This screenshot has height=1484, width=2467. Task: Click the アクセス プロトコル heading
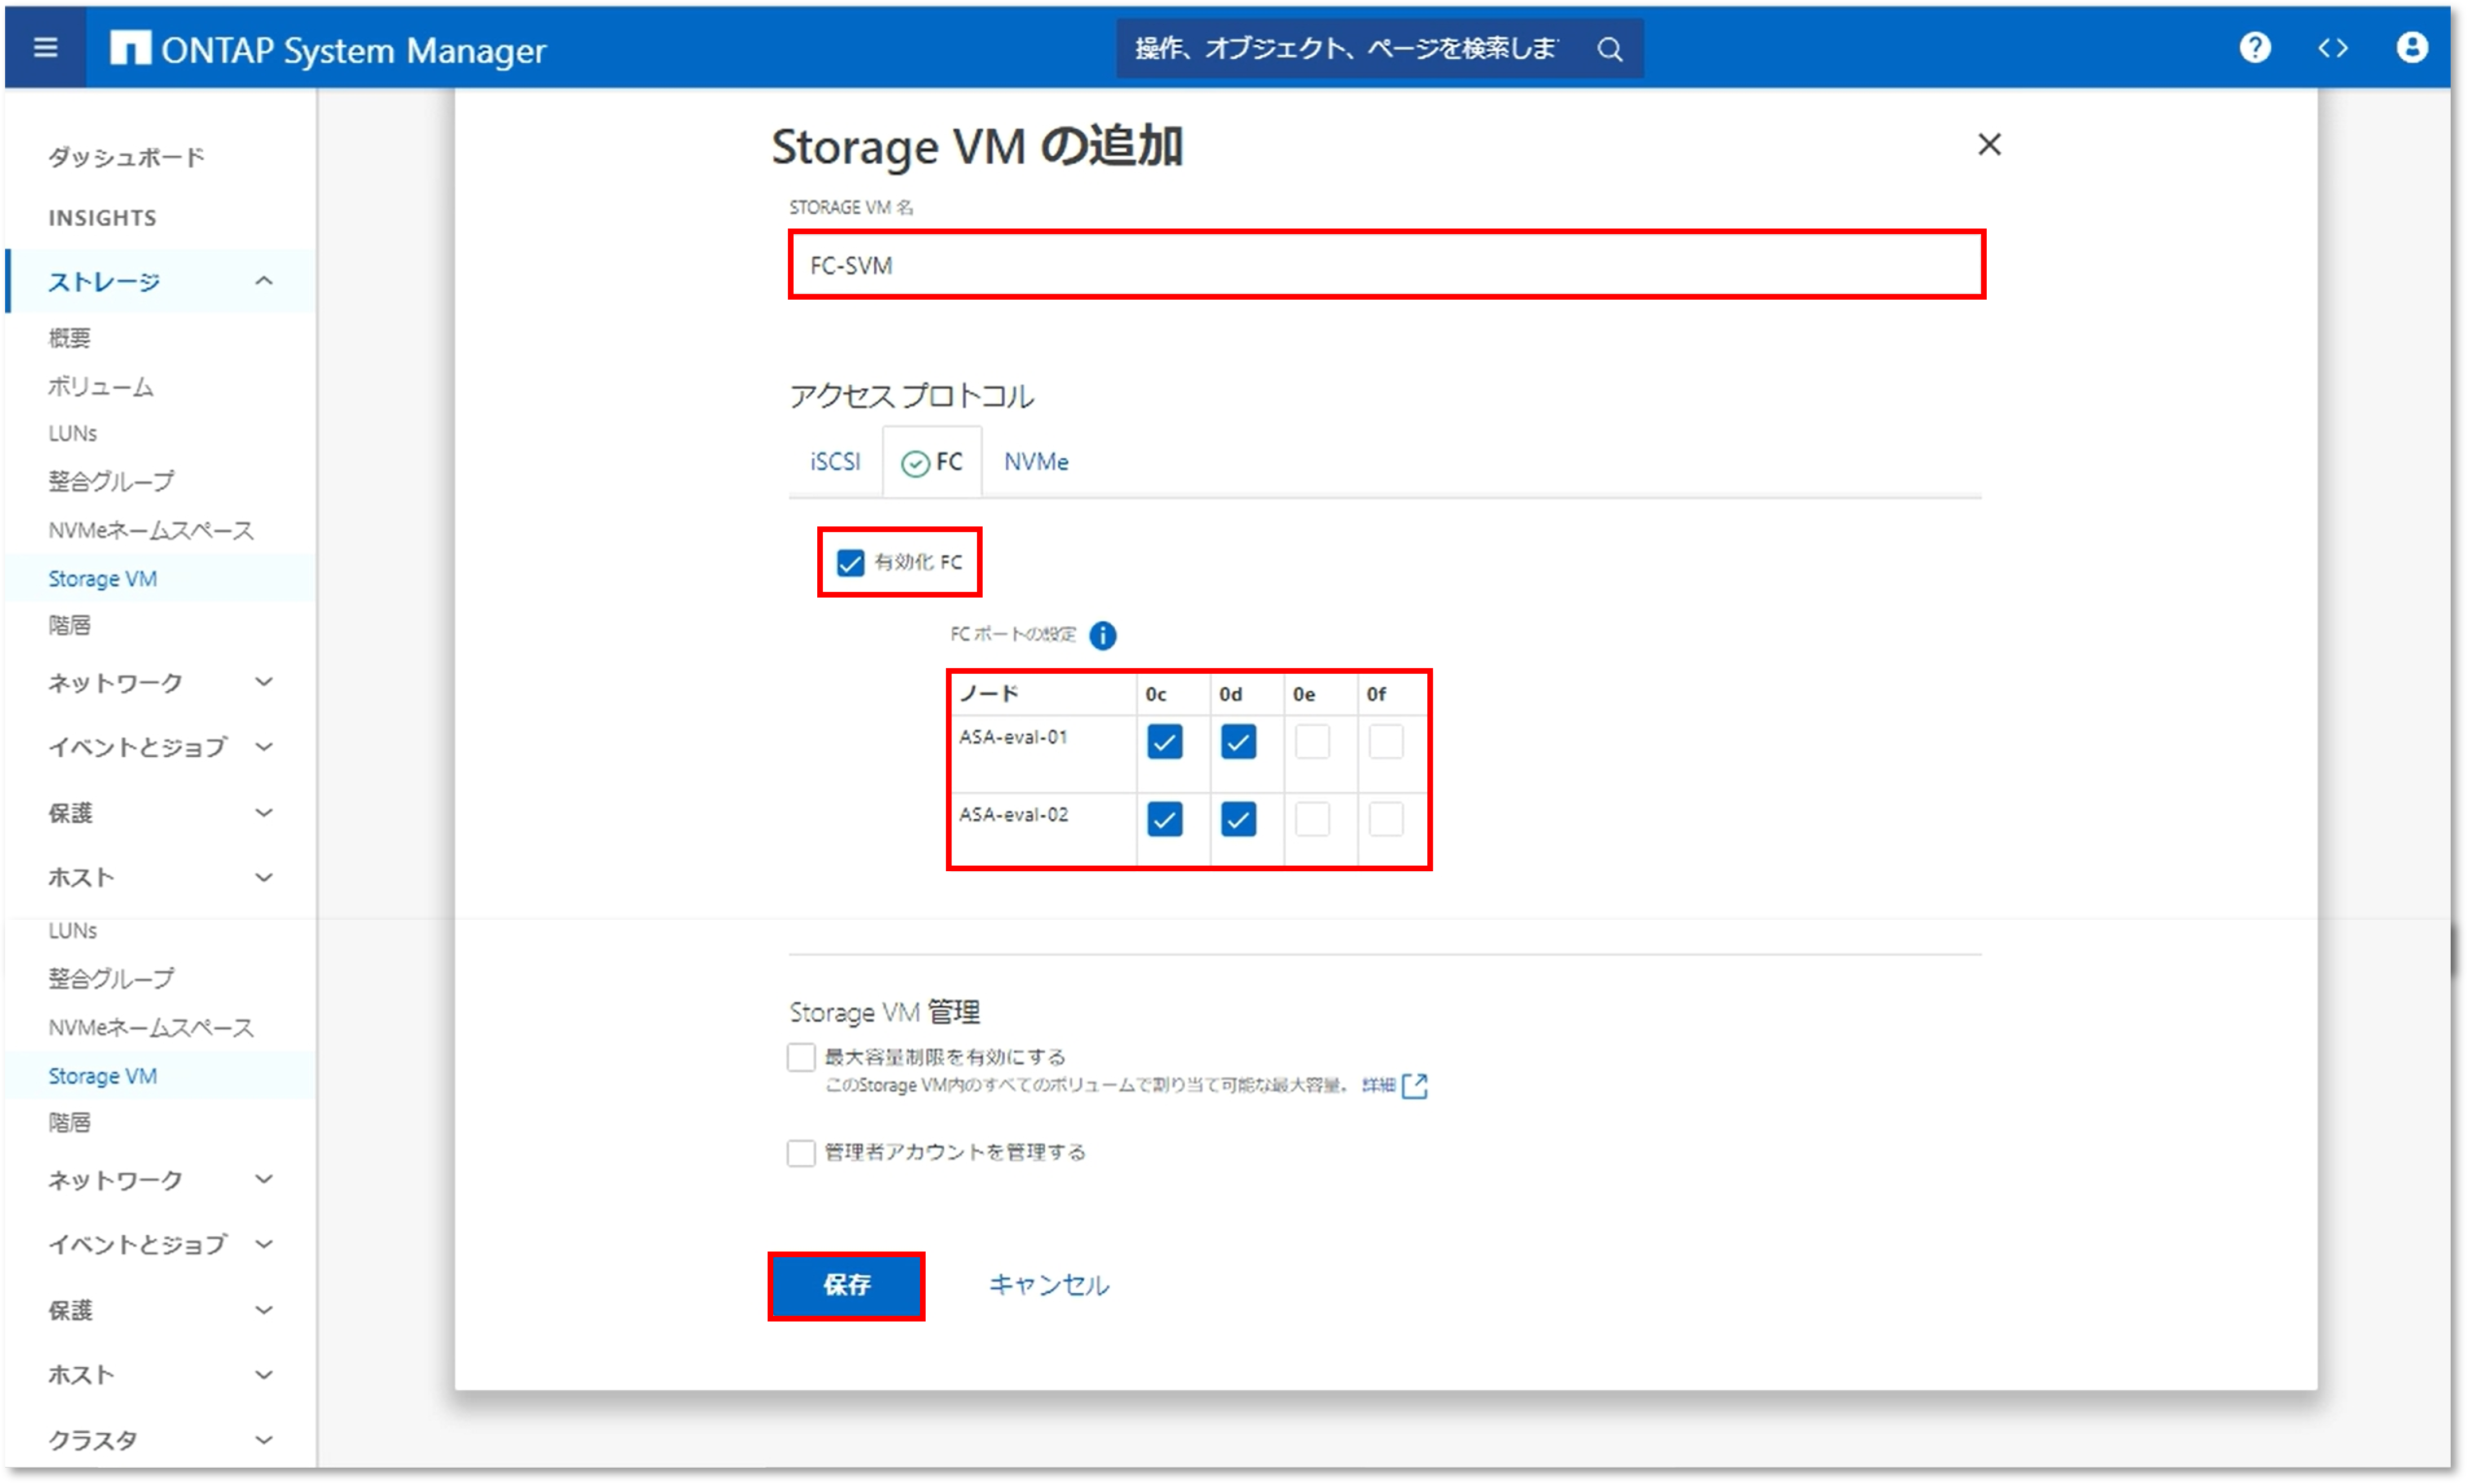(911, 396)
